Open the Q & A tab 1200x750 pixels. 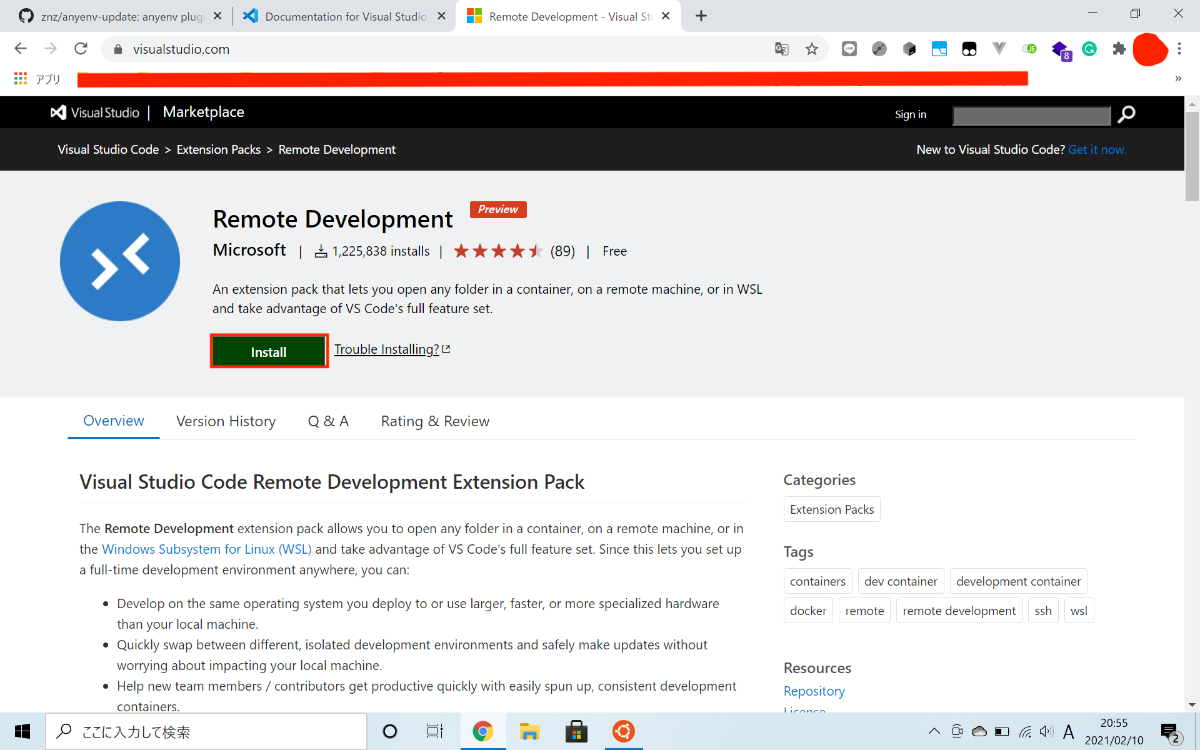point(328,421)
